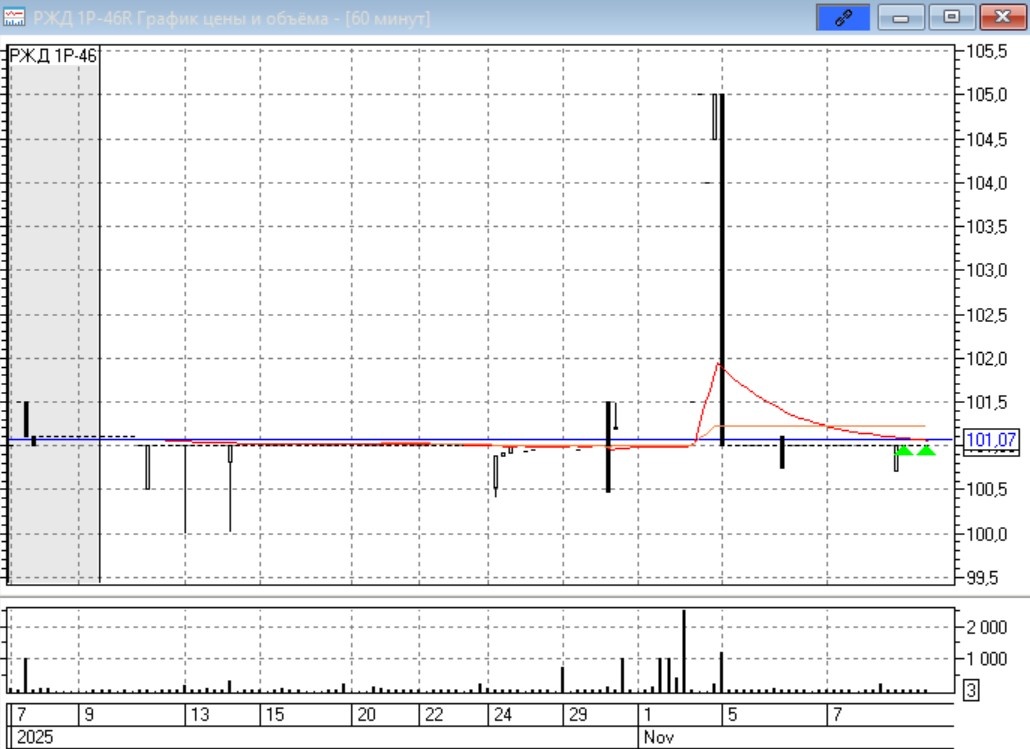Minimize the РЖД 1Р-46R chart window
Image resolution: width=1030 pixels, height=749 pixels.
(x=901, y=18)
